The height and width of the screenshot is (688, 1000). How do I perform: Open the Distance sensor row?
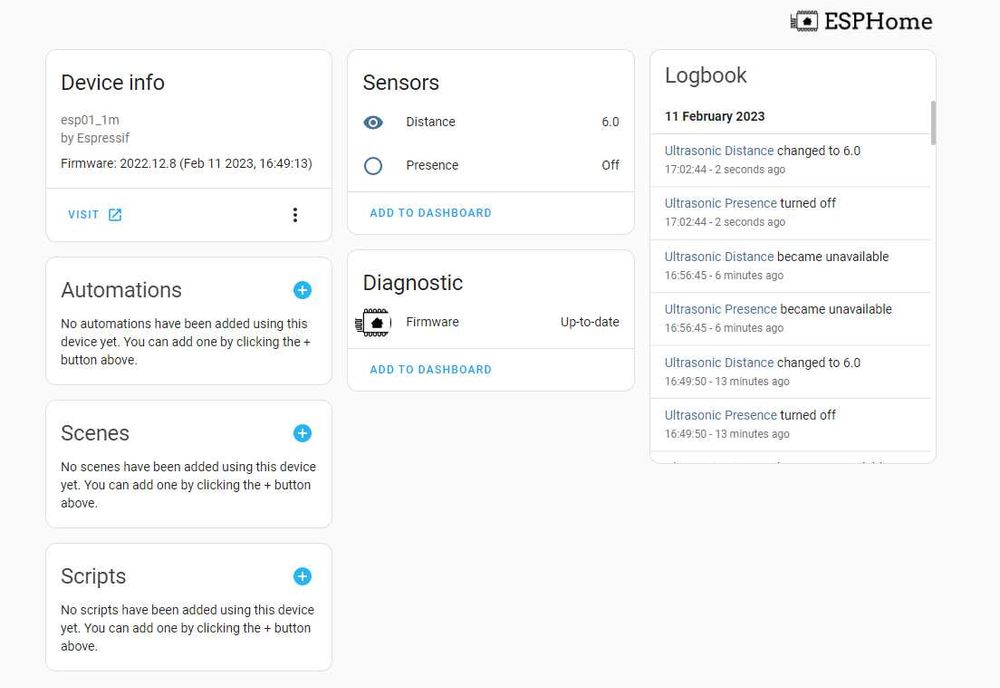490,122
